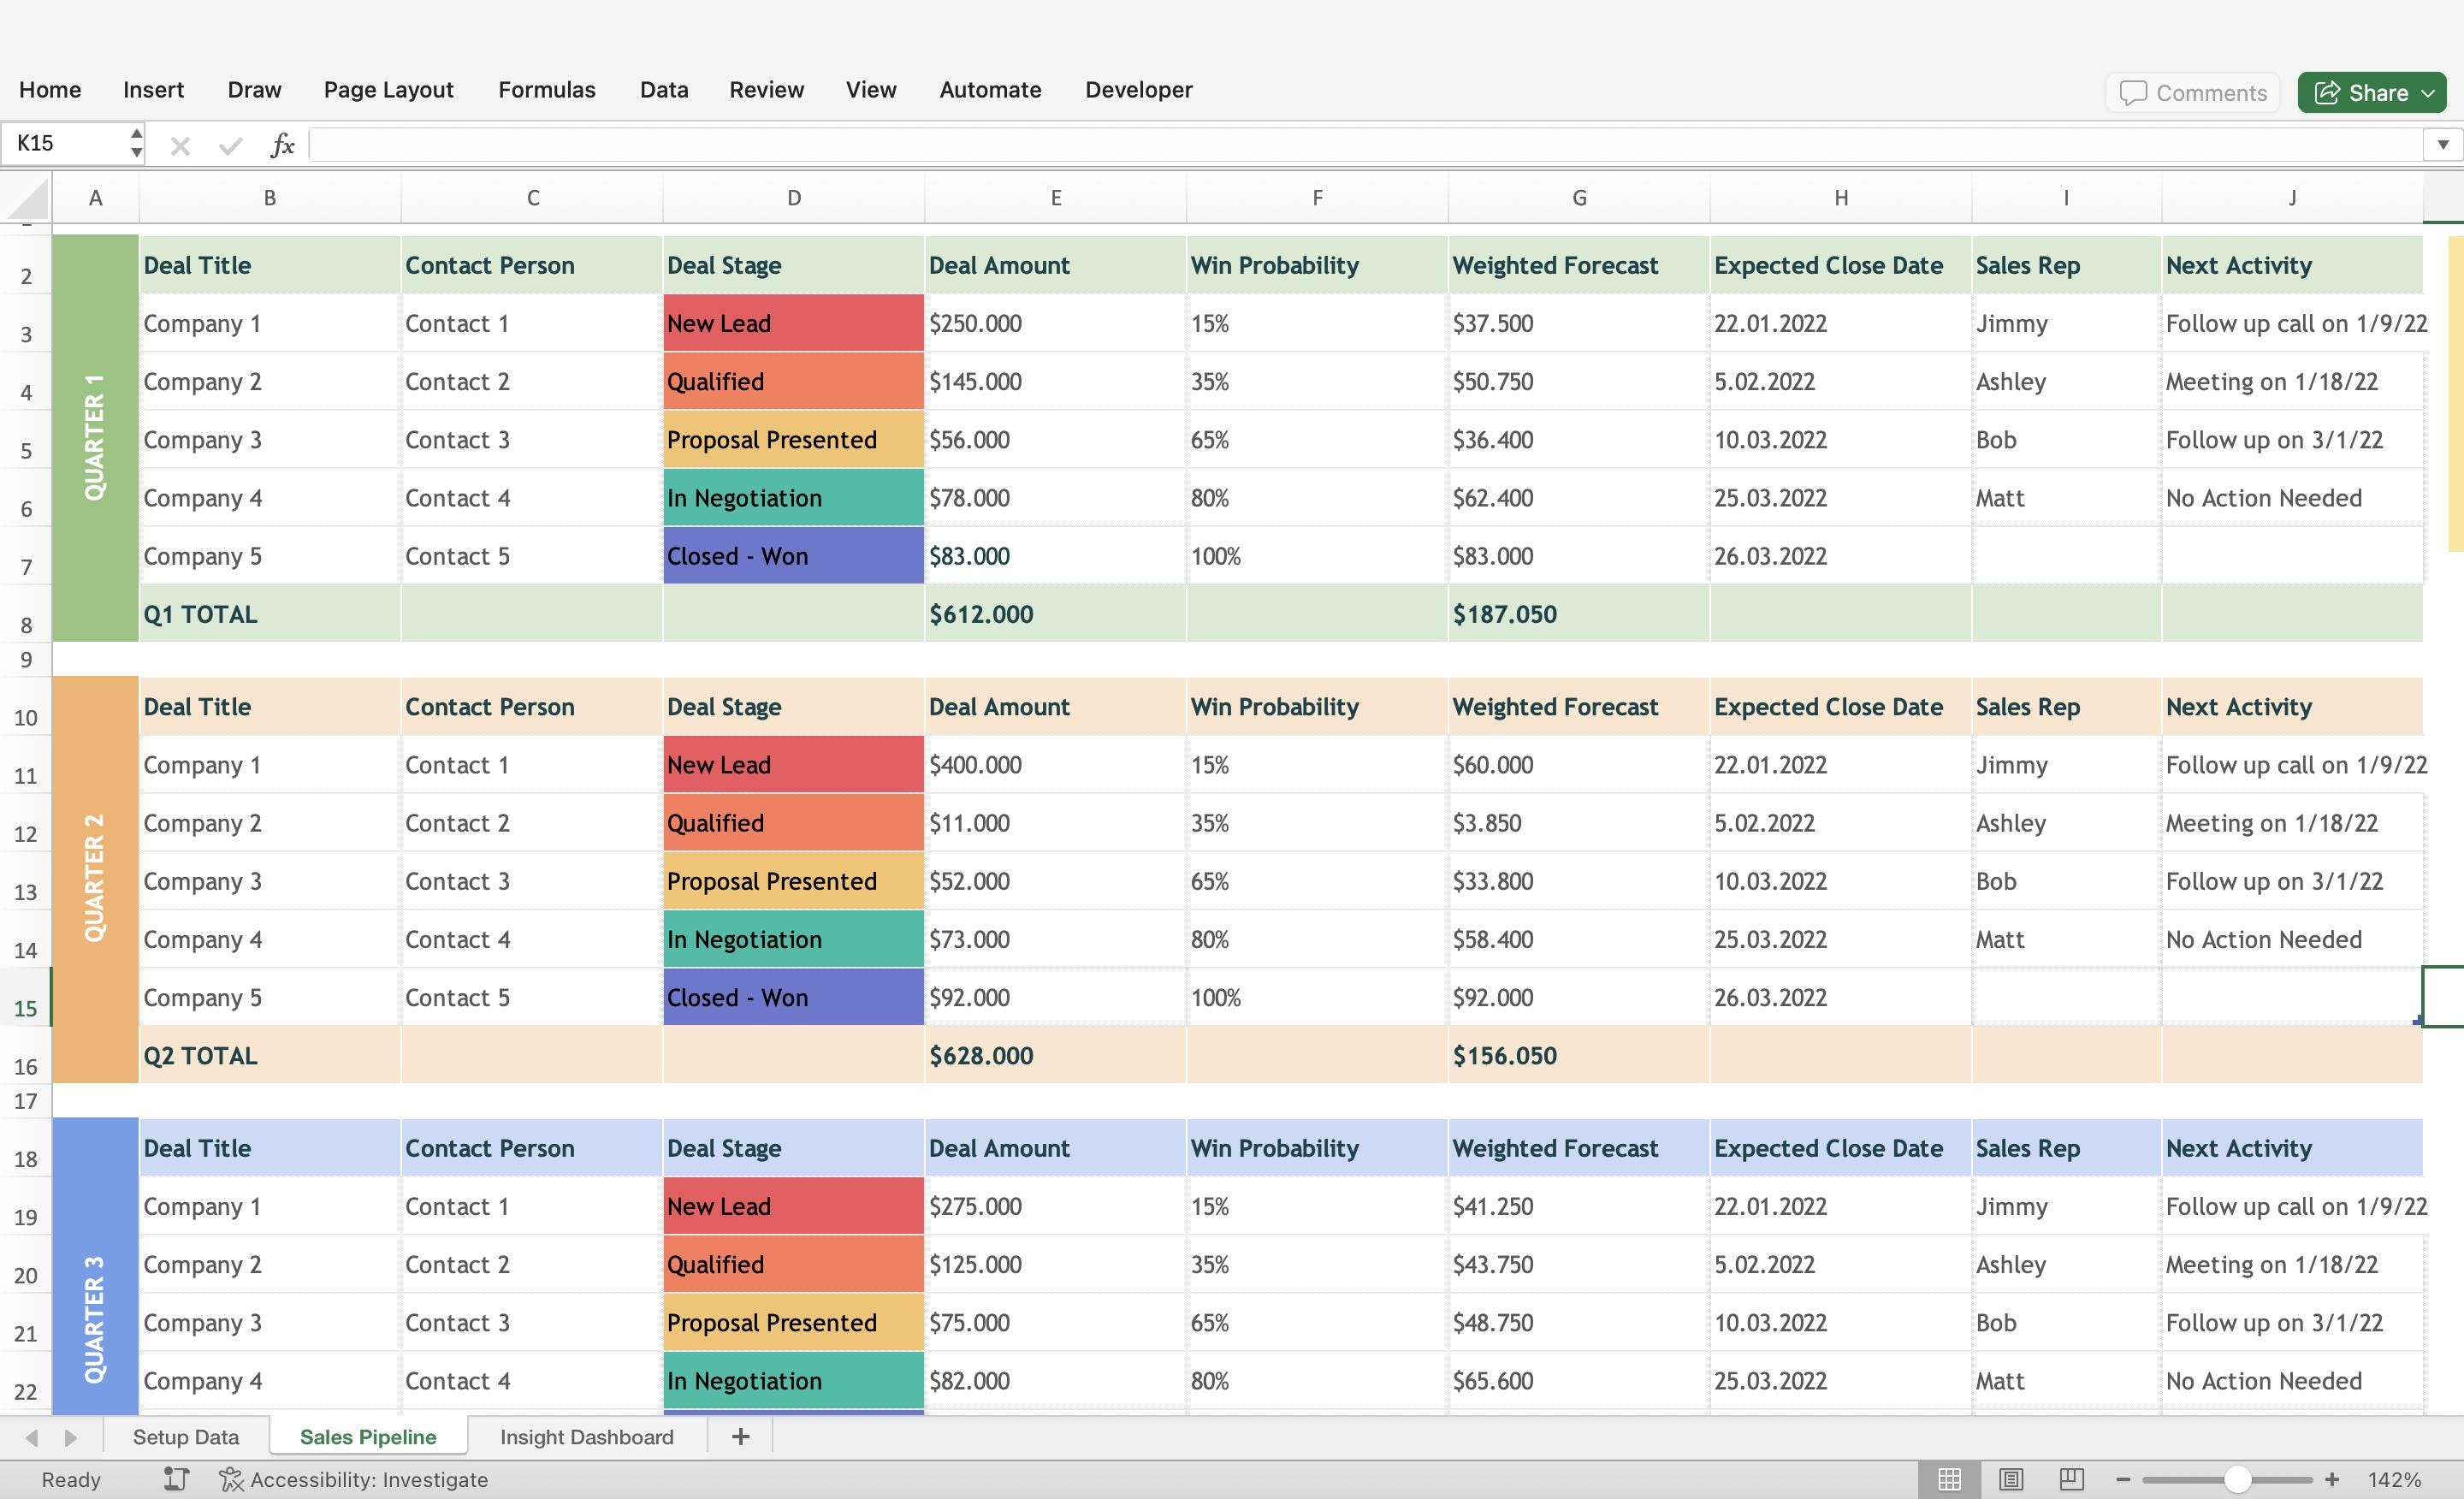
Task: Switch to the Formulas ribbon tab
Action: [x=546, y=89]
